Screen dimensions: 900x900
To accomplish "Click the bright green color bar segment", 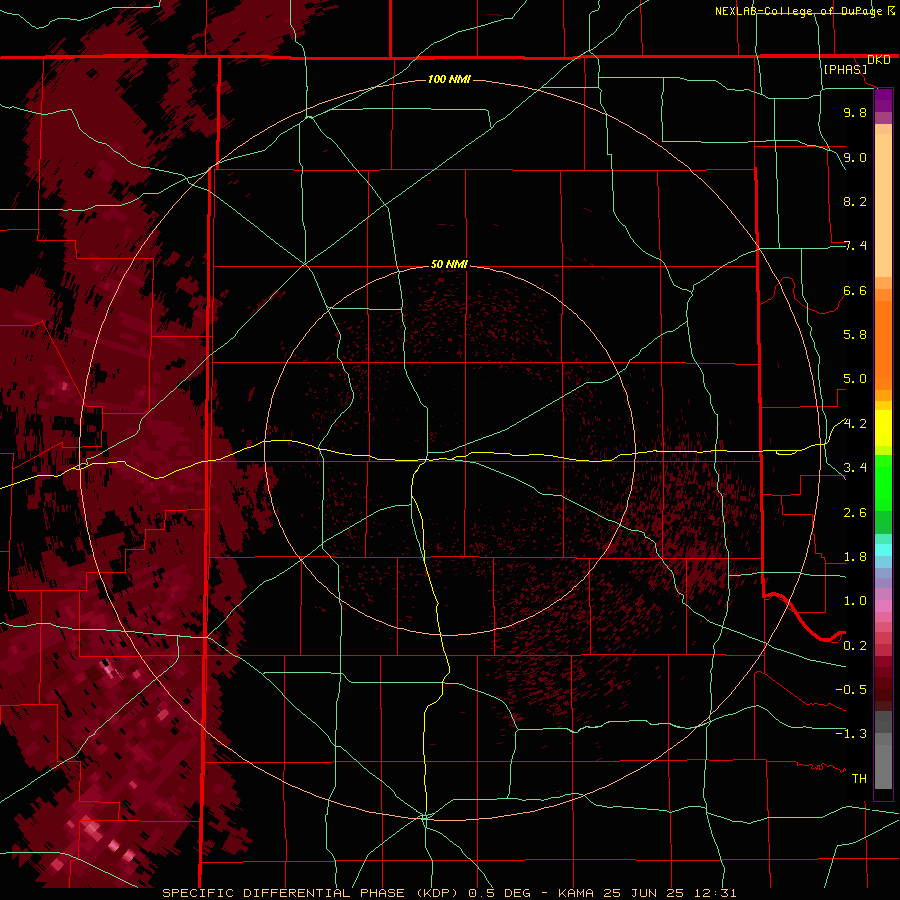I will pos(883,482).
